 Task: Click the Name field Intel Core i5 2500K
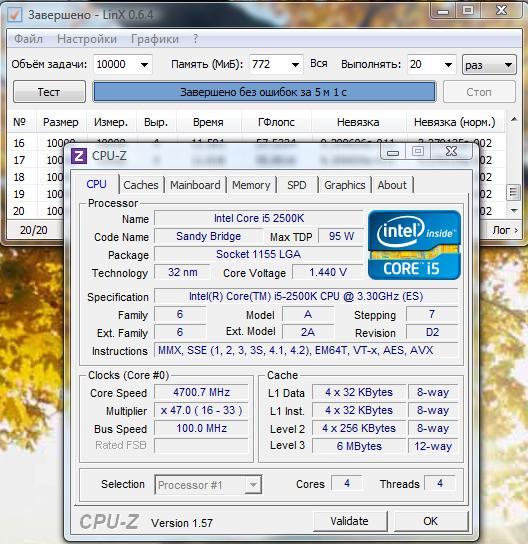(x=259, y=218)
